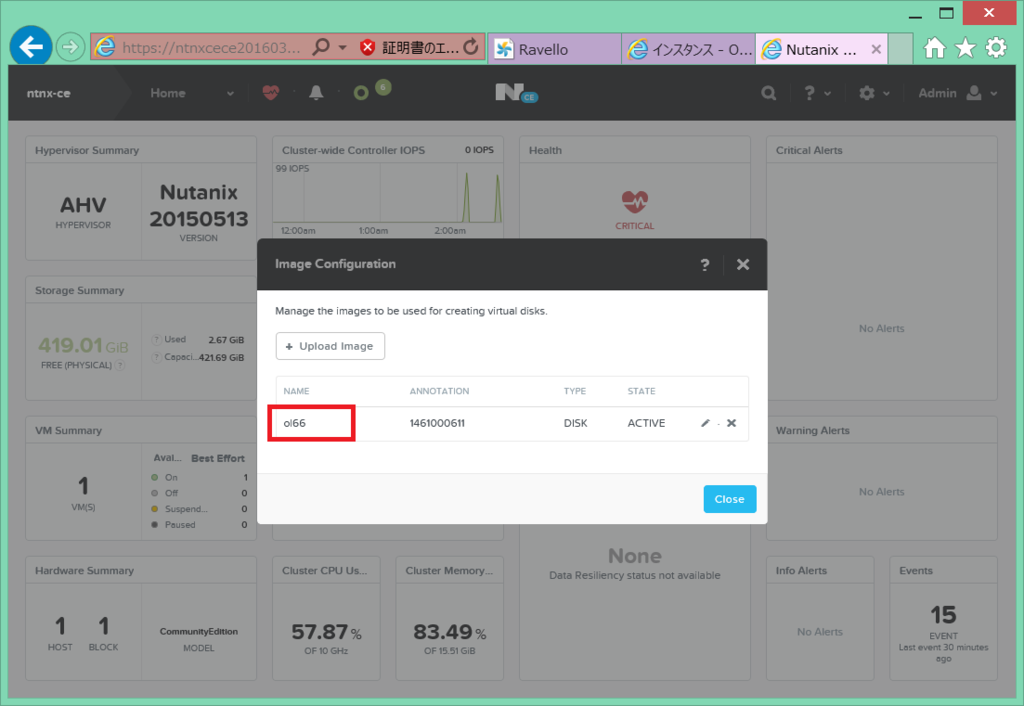Open alerts bell icon
The image size is (1024, 706).
click(x=316, y=93)
